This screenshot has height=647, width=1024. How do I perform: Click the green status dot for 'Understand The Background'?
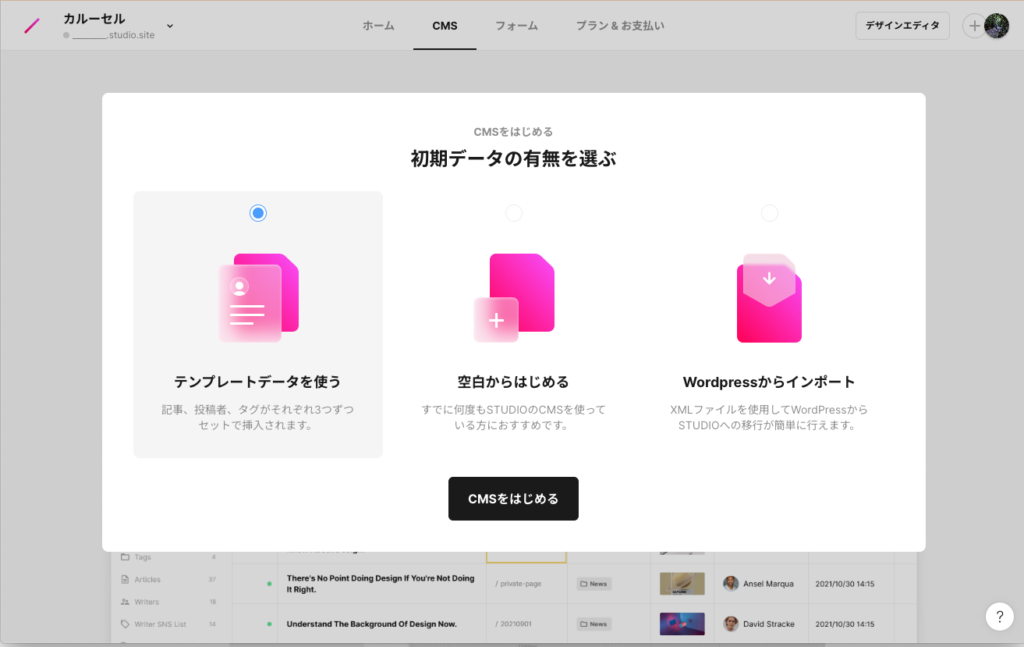point(269,624)
